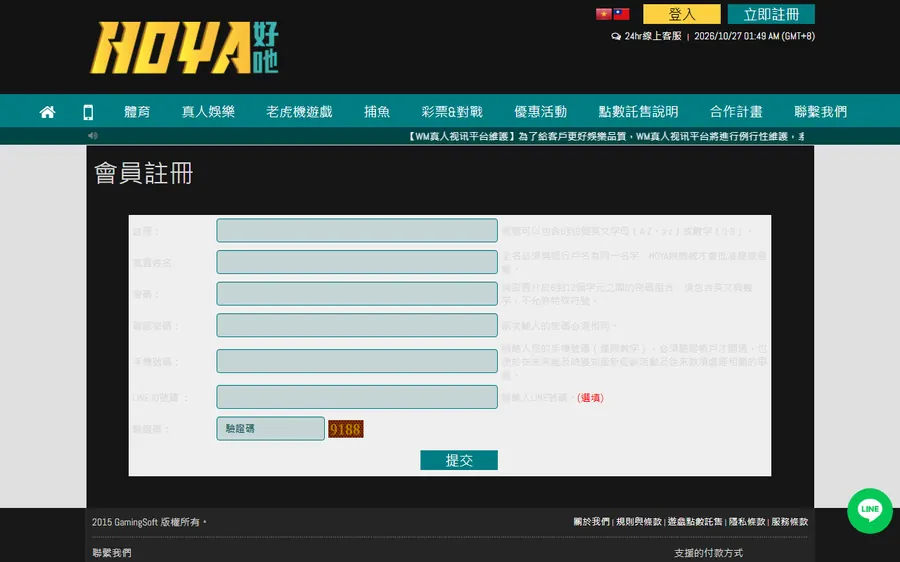Click the 支援的付款方式 footer heading
900x562 pixels.
(x=708, y=553)
